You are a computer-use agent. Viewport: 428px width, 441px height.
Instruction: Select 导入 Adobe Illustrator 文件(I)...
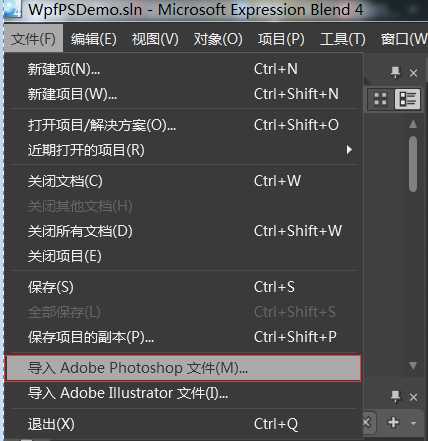183,393
